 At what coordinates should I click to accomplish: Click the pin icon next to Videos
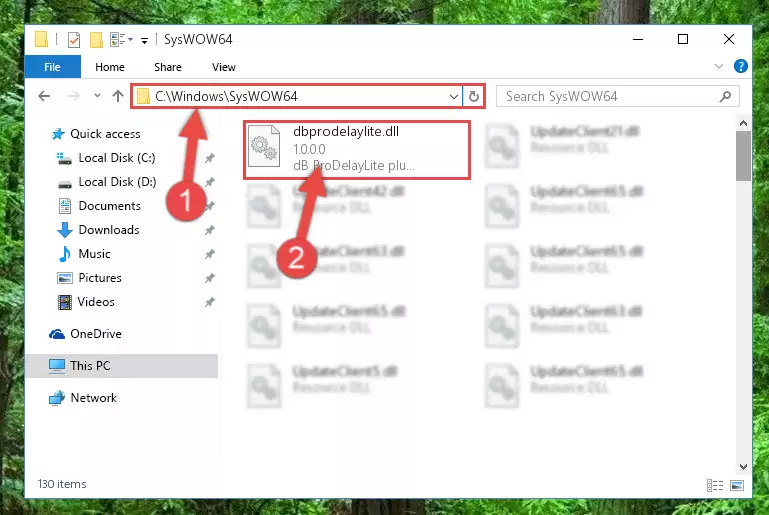[x=209, y=302]
